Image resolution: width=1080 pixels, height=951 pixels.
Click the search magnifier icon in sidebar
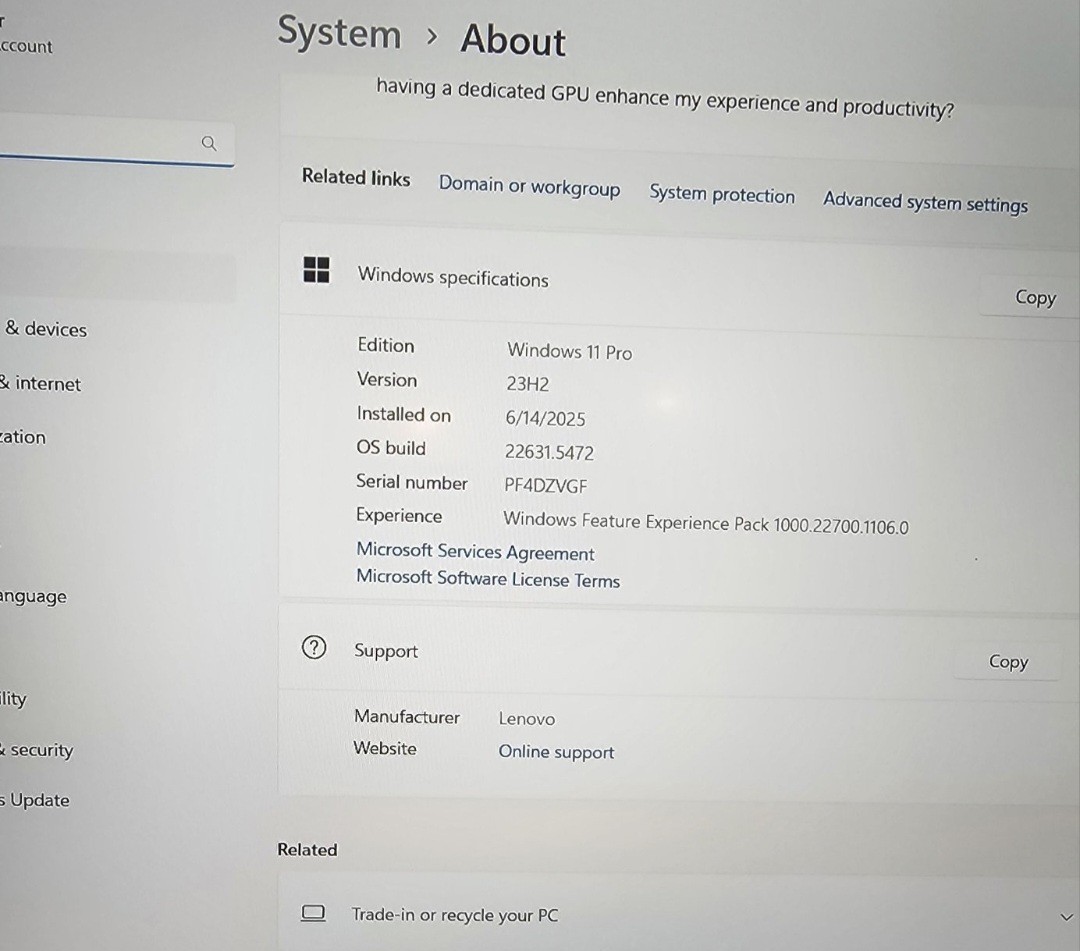[209, 143]
